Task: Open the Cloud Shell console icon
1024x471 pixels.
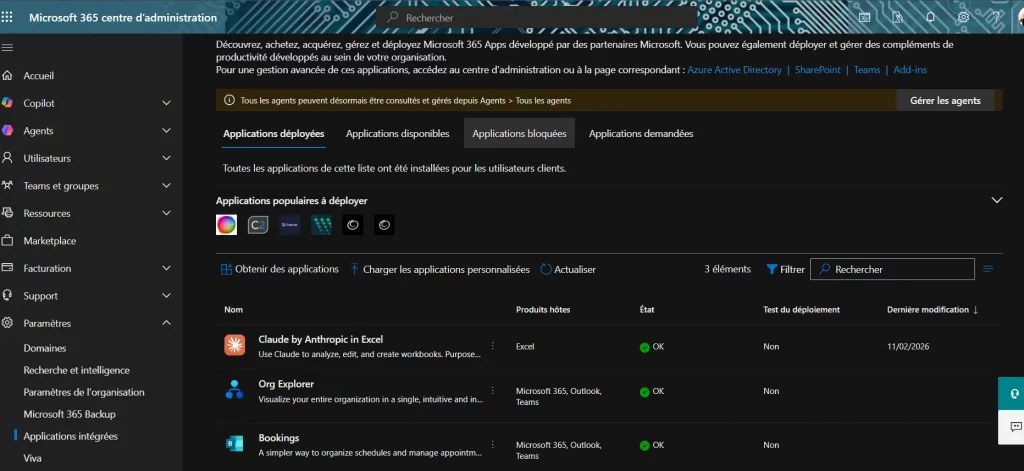Action: click(866, 18)
